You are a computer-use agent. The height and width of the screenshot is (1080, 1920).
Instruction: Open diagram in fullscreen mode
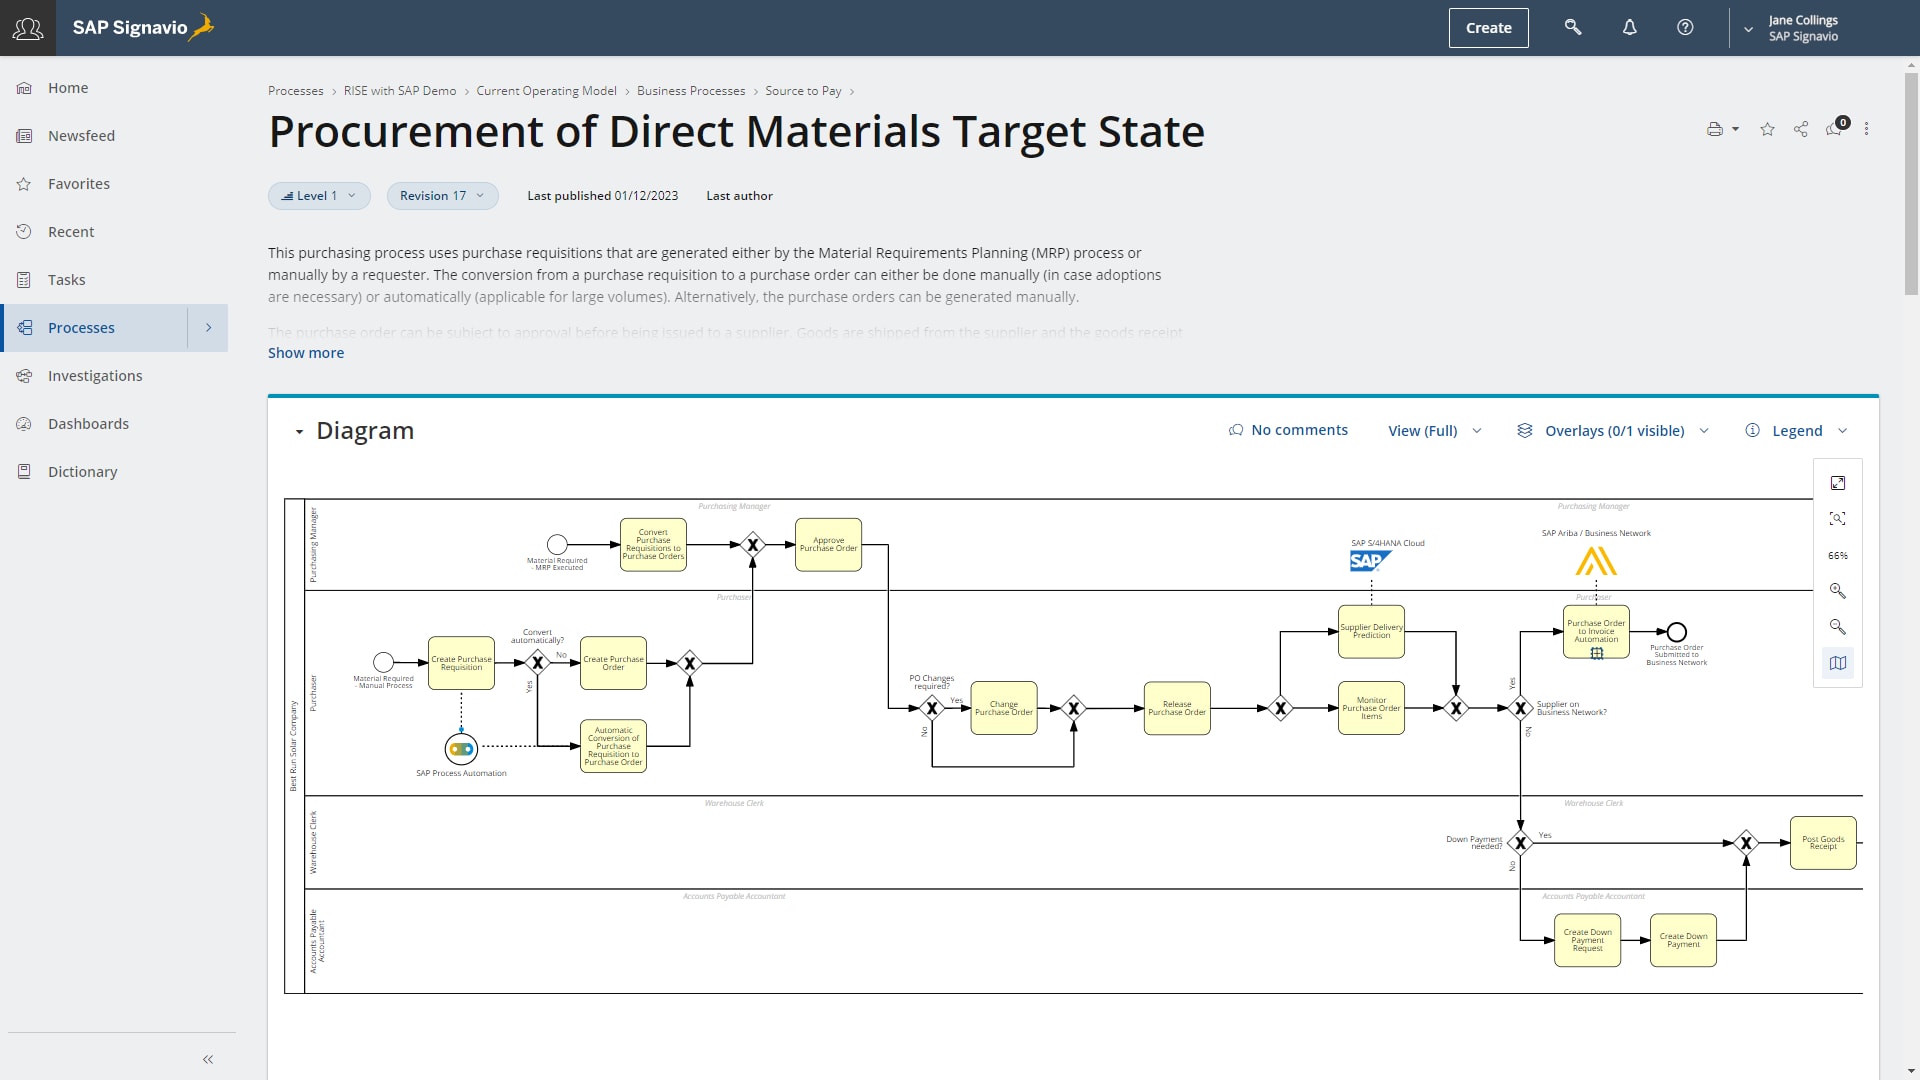(x=1838, y=483)
